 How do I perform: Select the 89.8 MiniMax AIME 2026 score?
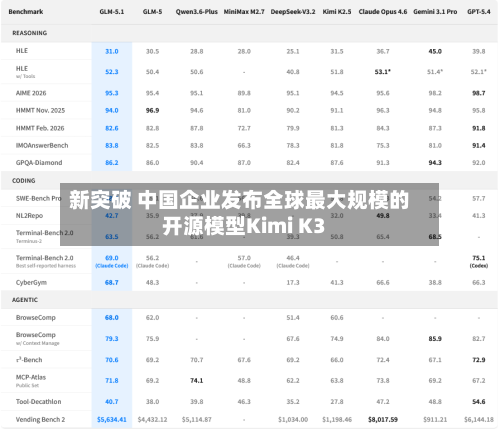[x=244, y=93]
